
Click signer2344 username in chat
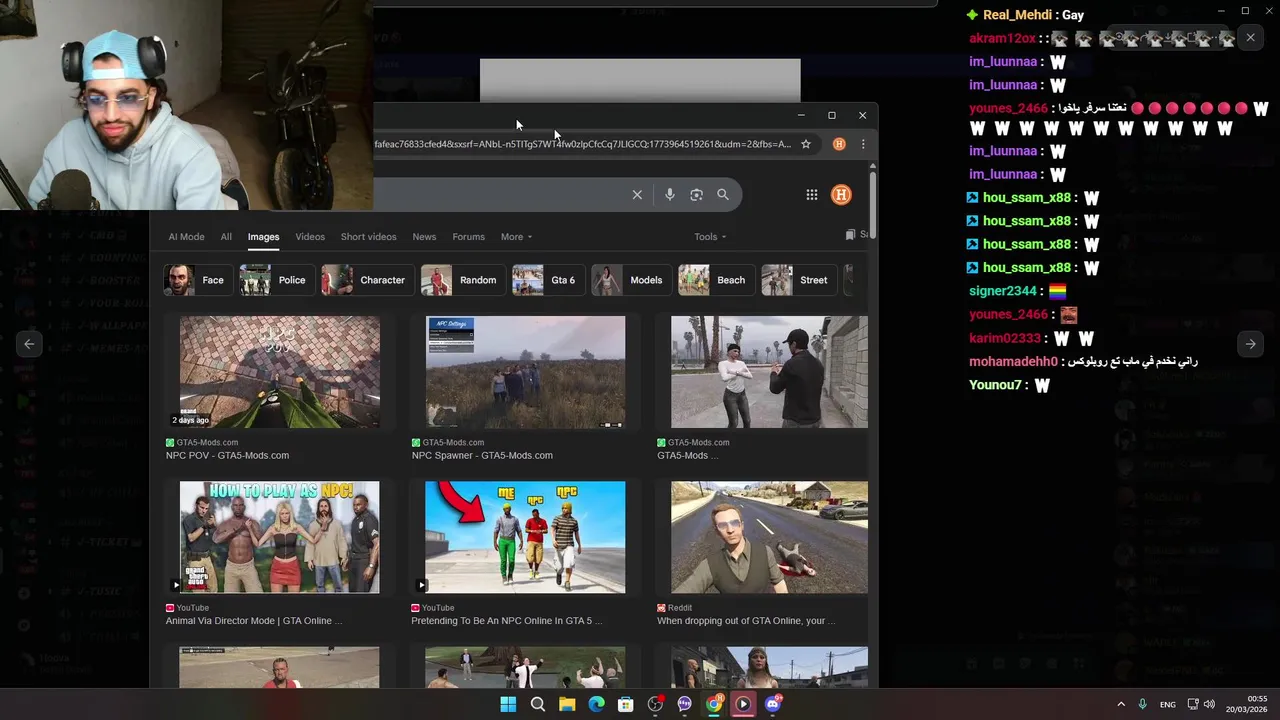(1003, 291)
